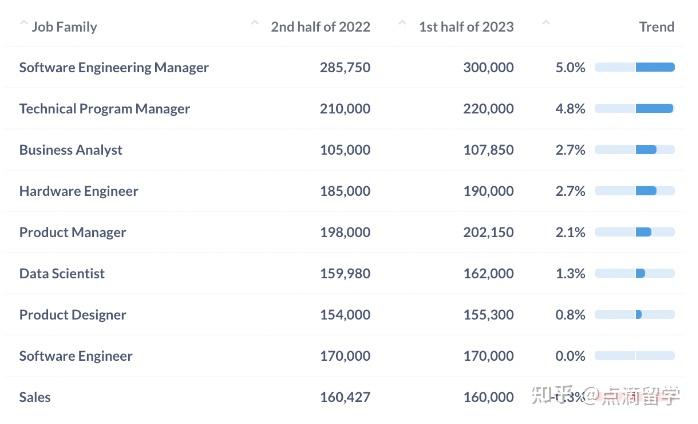
Task: Click the Technical Program Manager trend bar
Action: click(635, 108)
